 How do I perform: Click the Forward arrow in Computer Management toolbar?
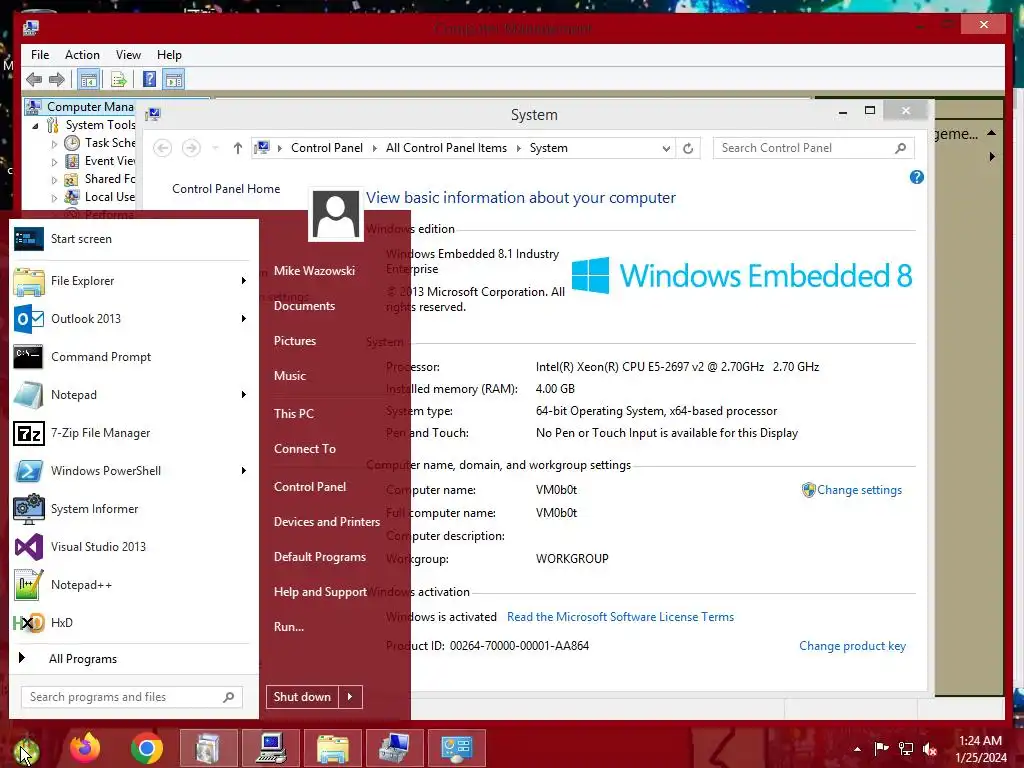[x=57, y=80]
